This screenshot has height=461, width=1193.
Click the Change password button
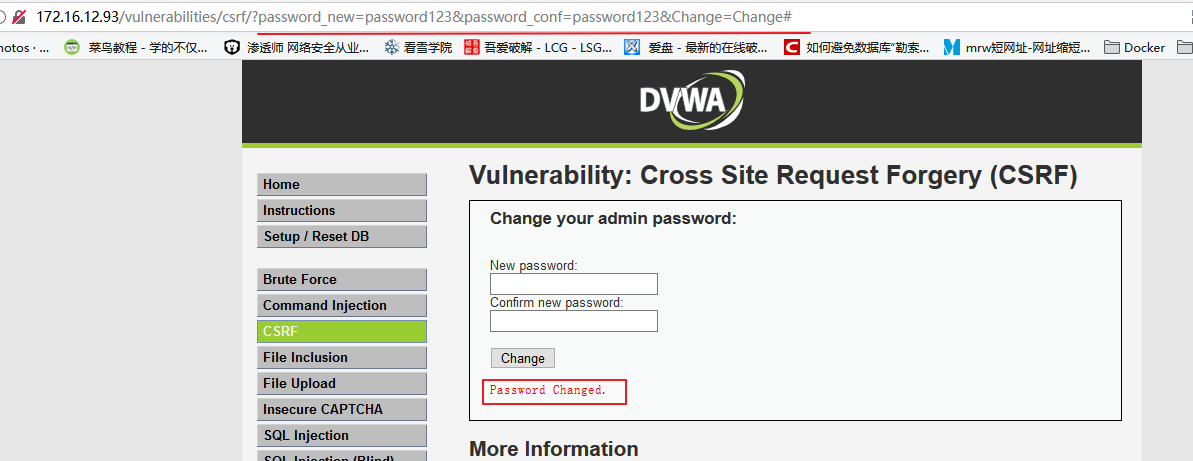(522, 358)
